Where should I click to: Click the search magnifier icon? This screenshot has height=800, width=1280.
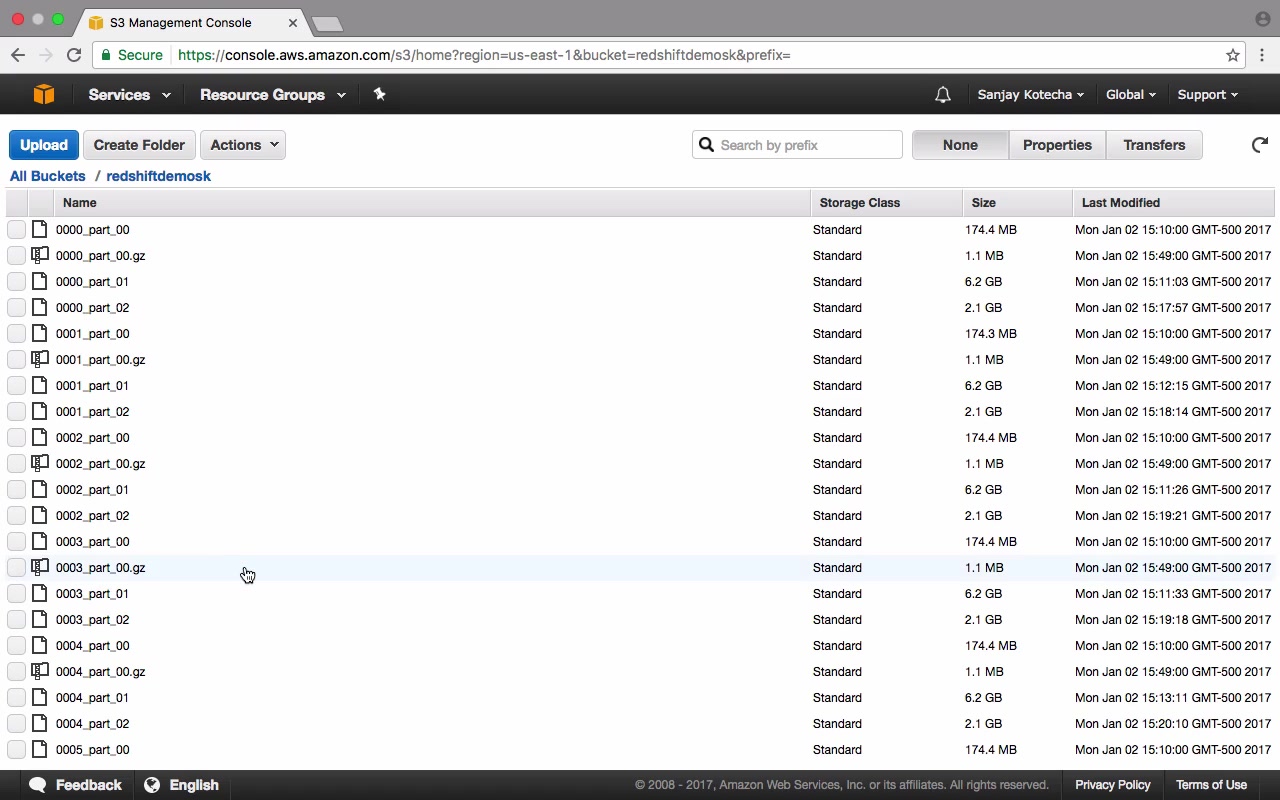click(x=706, y=145)
